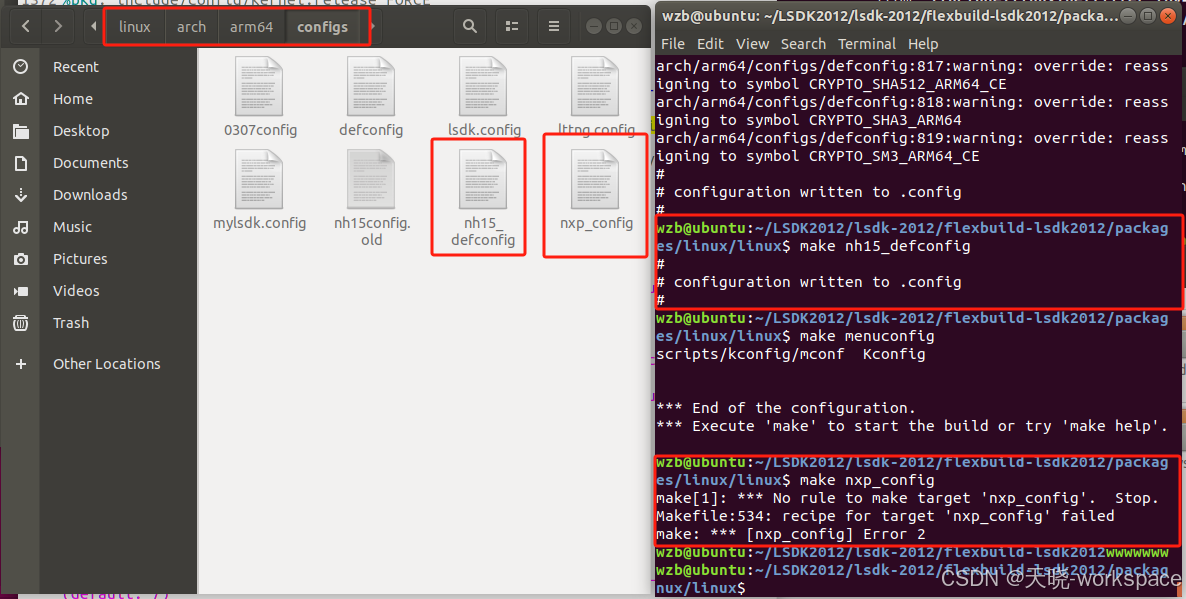Open Other Locations in the sidebar
Image resolution: width=1186 pixels, height=599 pixels.
point(106,363)
